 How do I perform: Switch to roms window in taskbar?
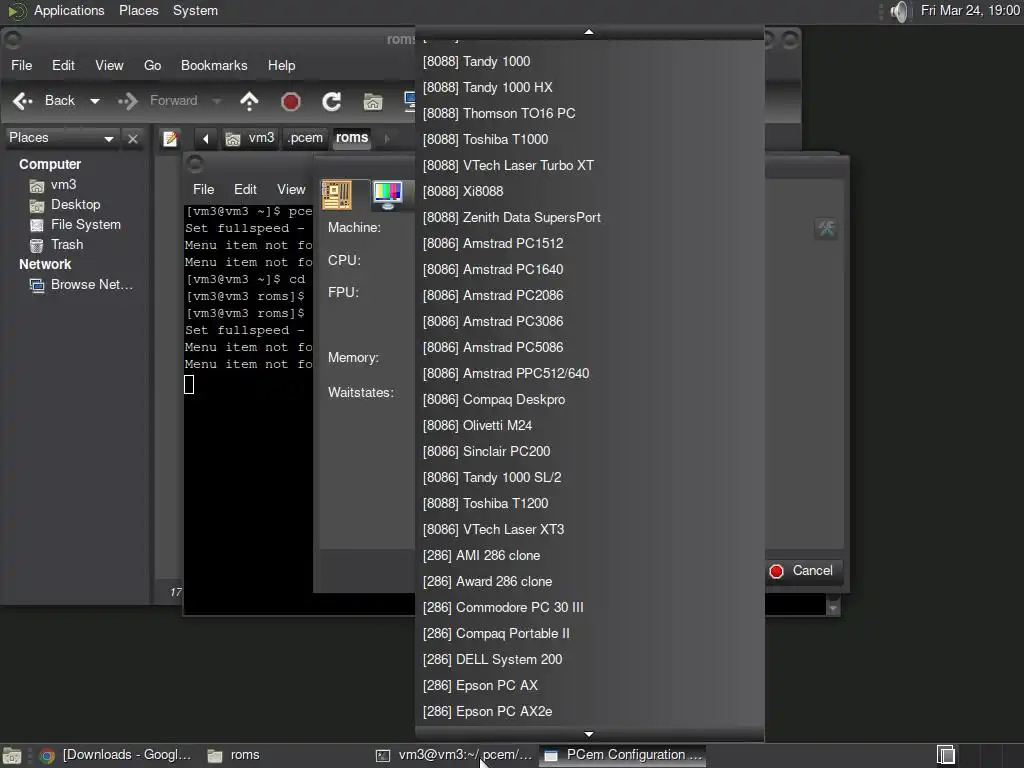(x=234, y=755)
